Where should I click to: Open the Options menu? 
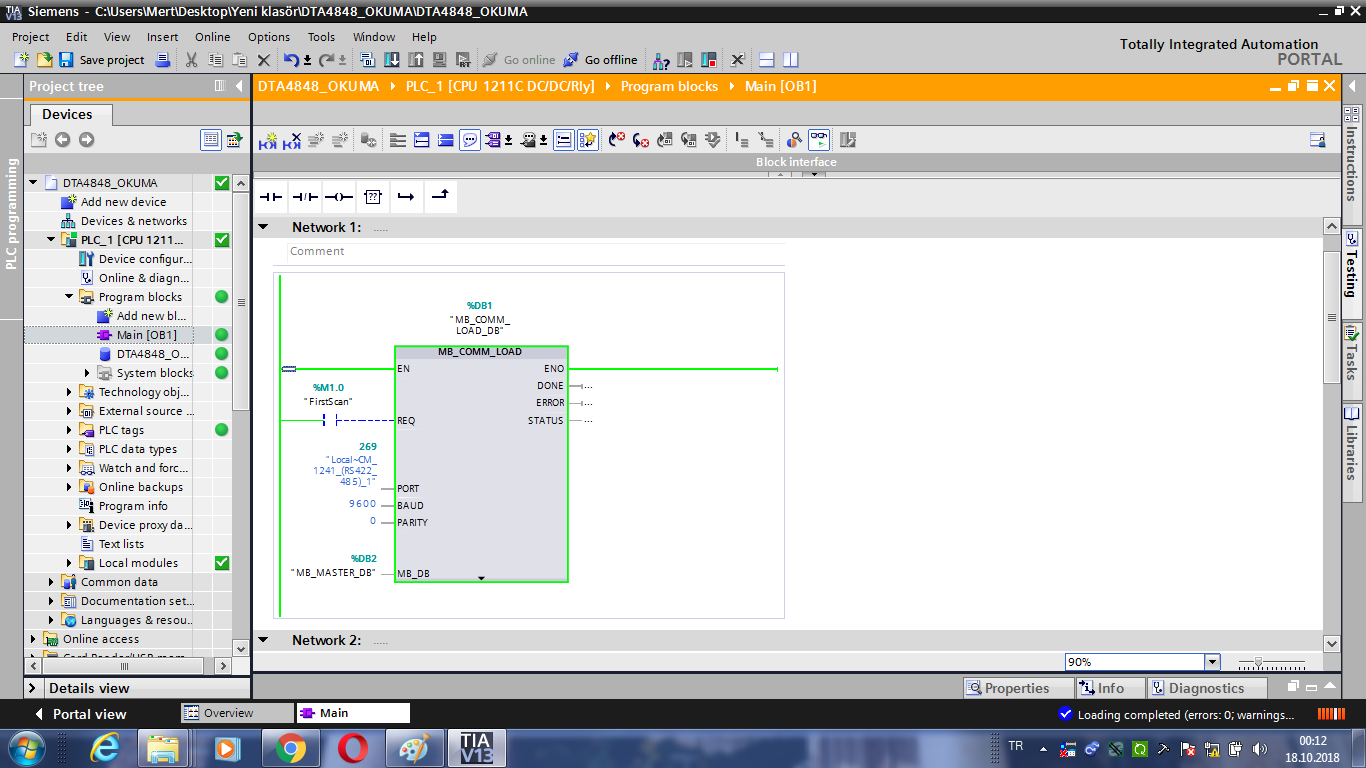[x=269, y=37]
